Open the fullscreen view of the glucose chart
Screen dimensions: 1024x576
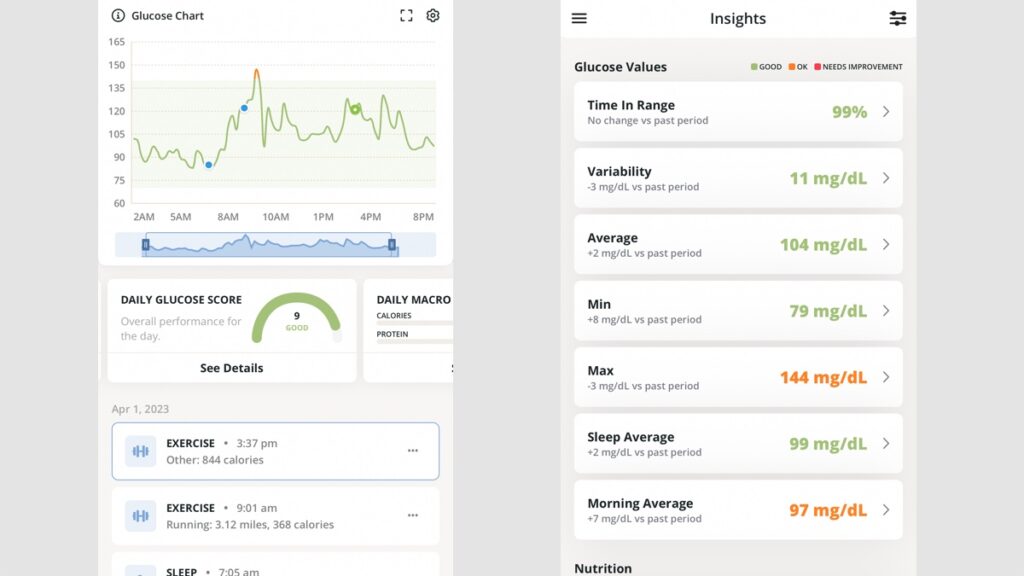click(405, 15)
